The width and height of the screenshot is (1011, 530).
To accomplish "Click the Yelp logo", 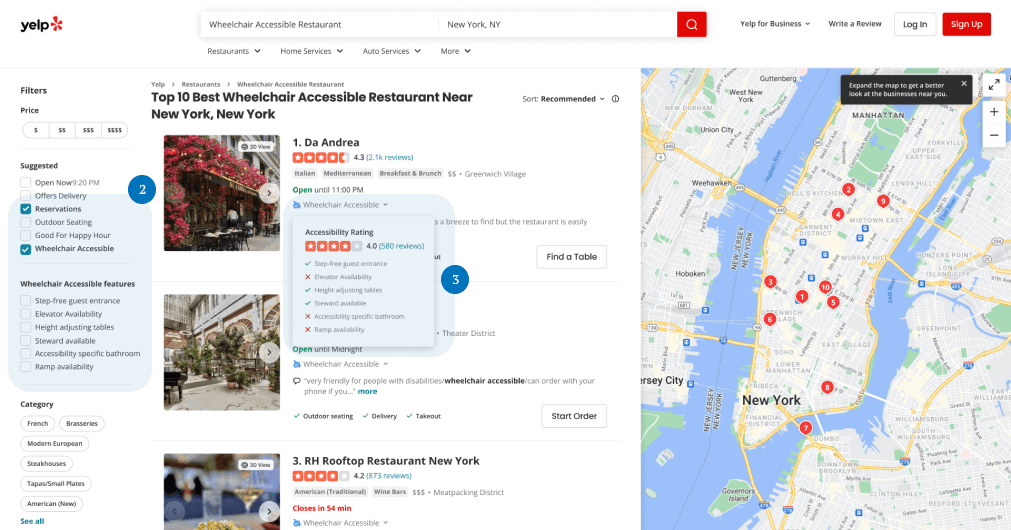I will tap(41, 25).
